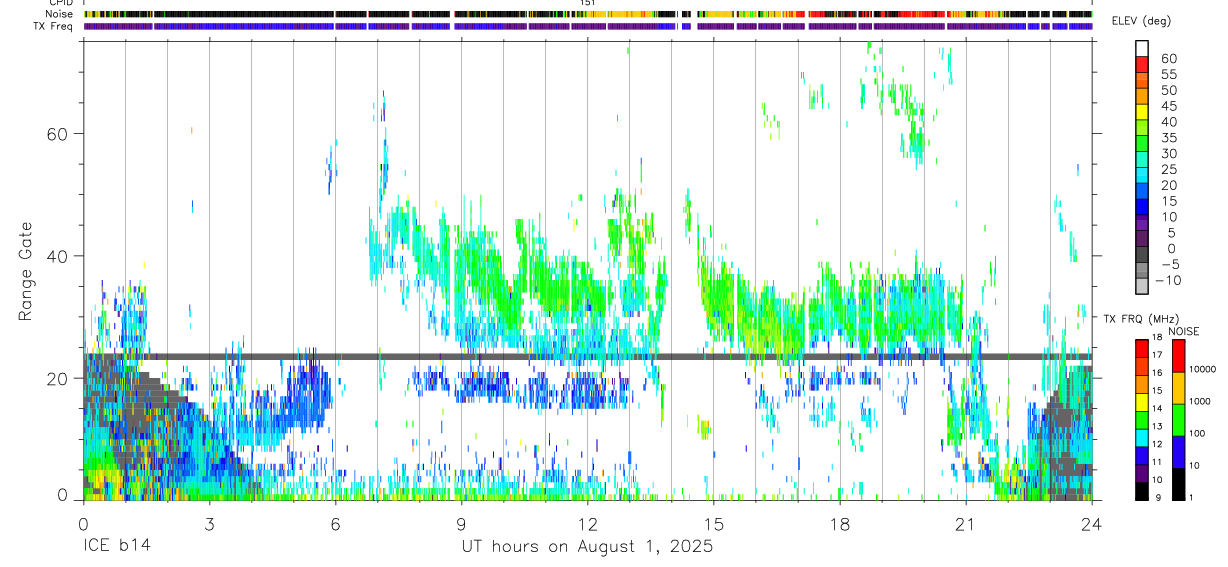This screenshot has width=1228, height=567.
Task: Click UT hours axis tick '3'
Action: tap(209, 523)
